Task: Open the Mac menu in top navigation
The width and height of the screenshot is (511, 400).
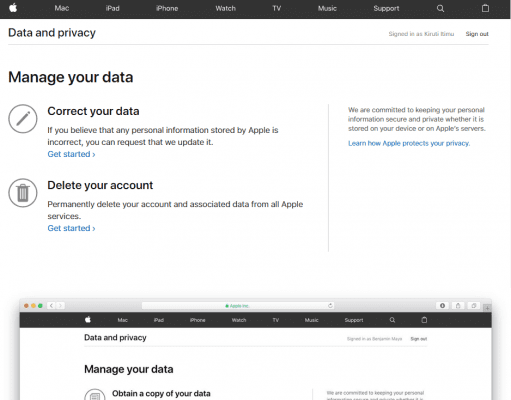Action: pyautogui.click(x=62, y=8)
